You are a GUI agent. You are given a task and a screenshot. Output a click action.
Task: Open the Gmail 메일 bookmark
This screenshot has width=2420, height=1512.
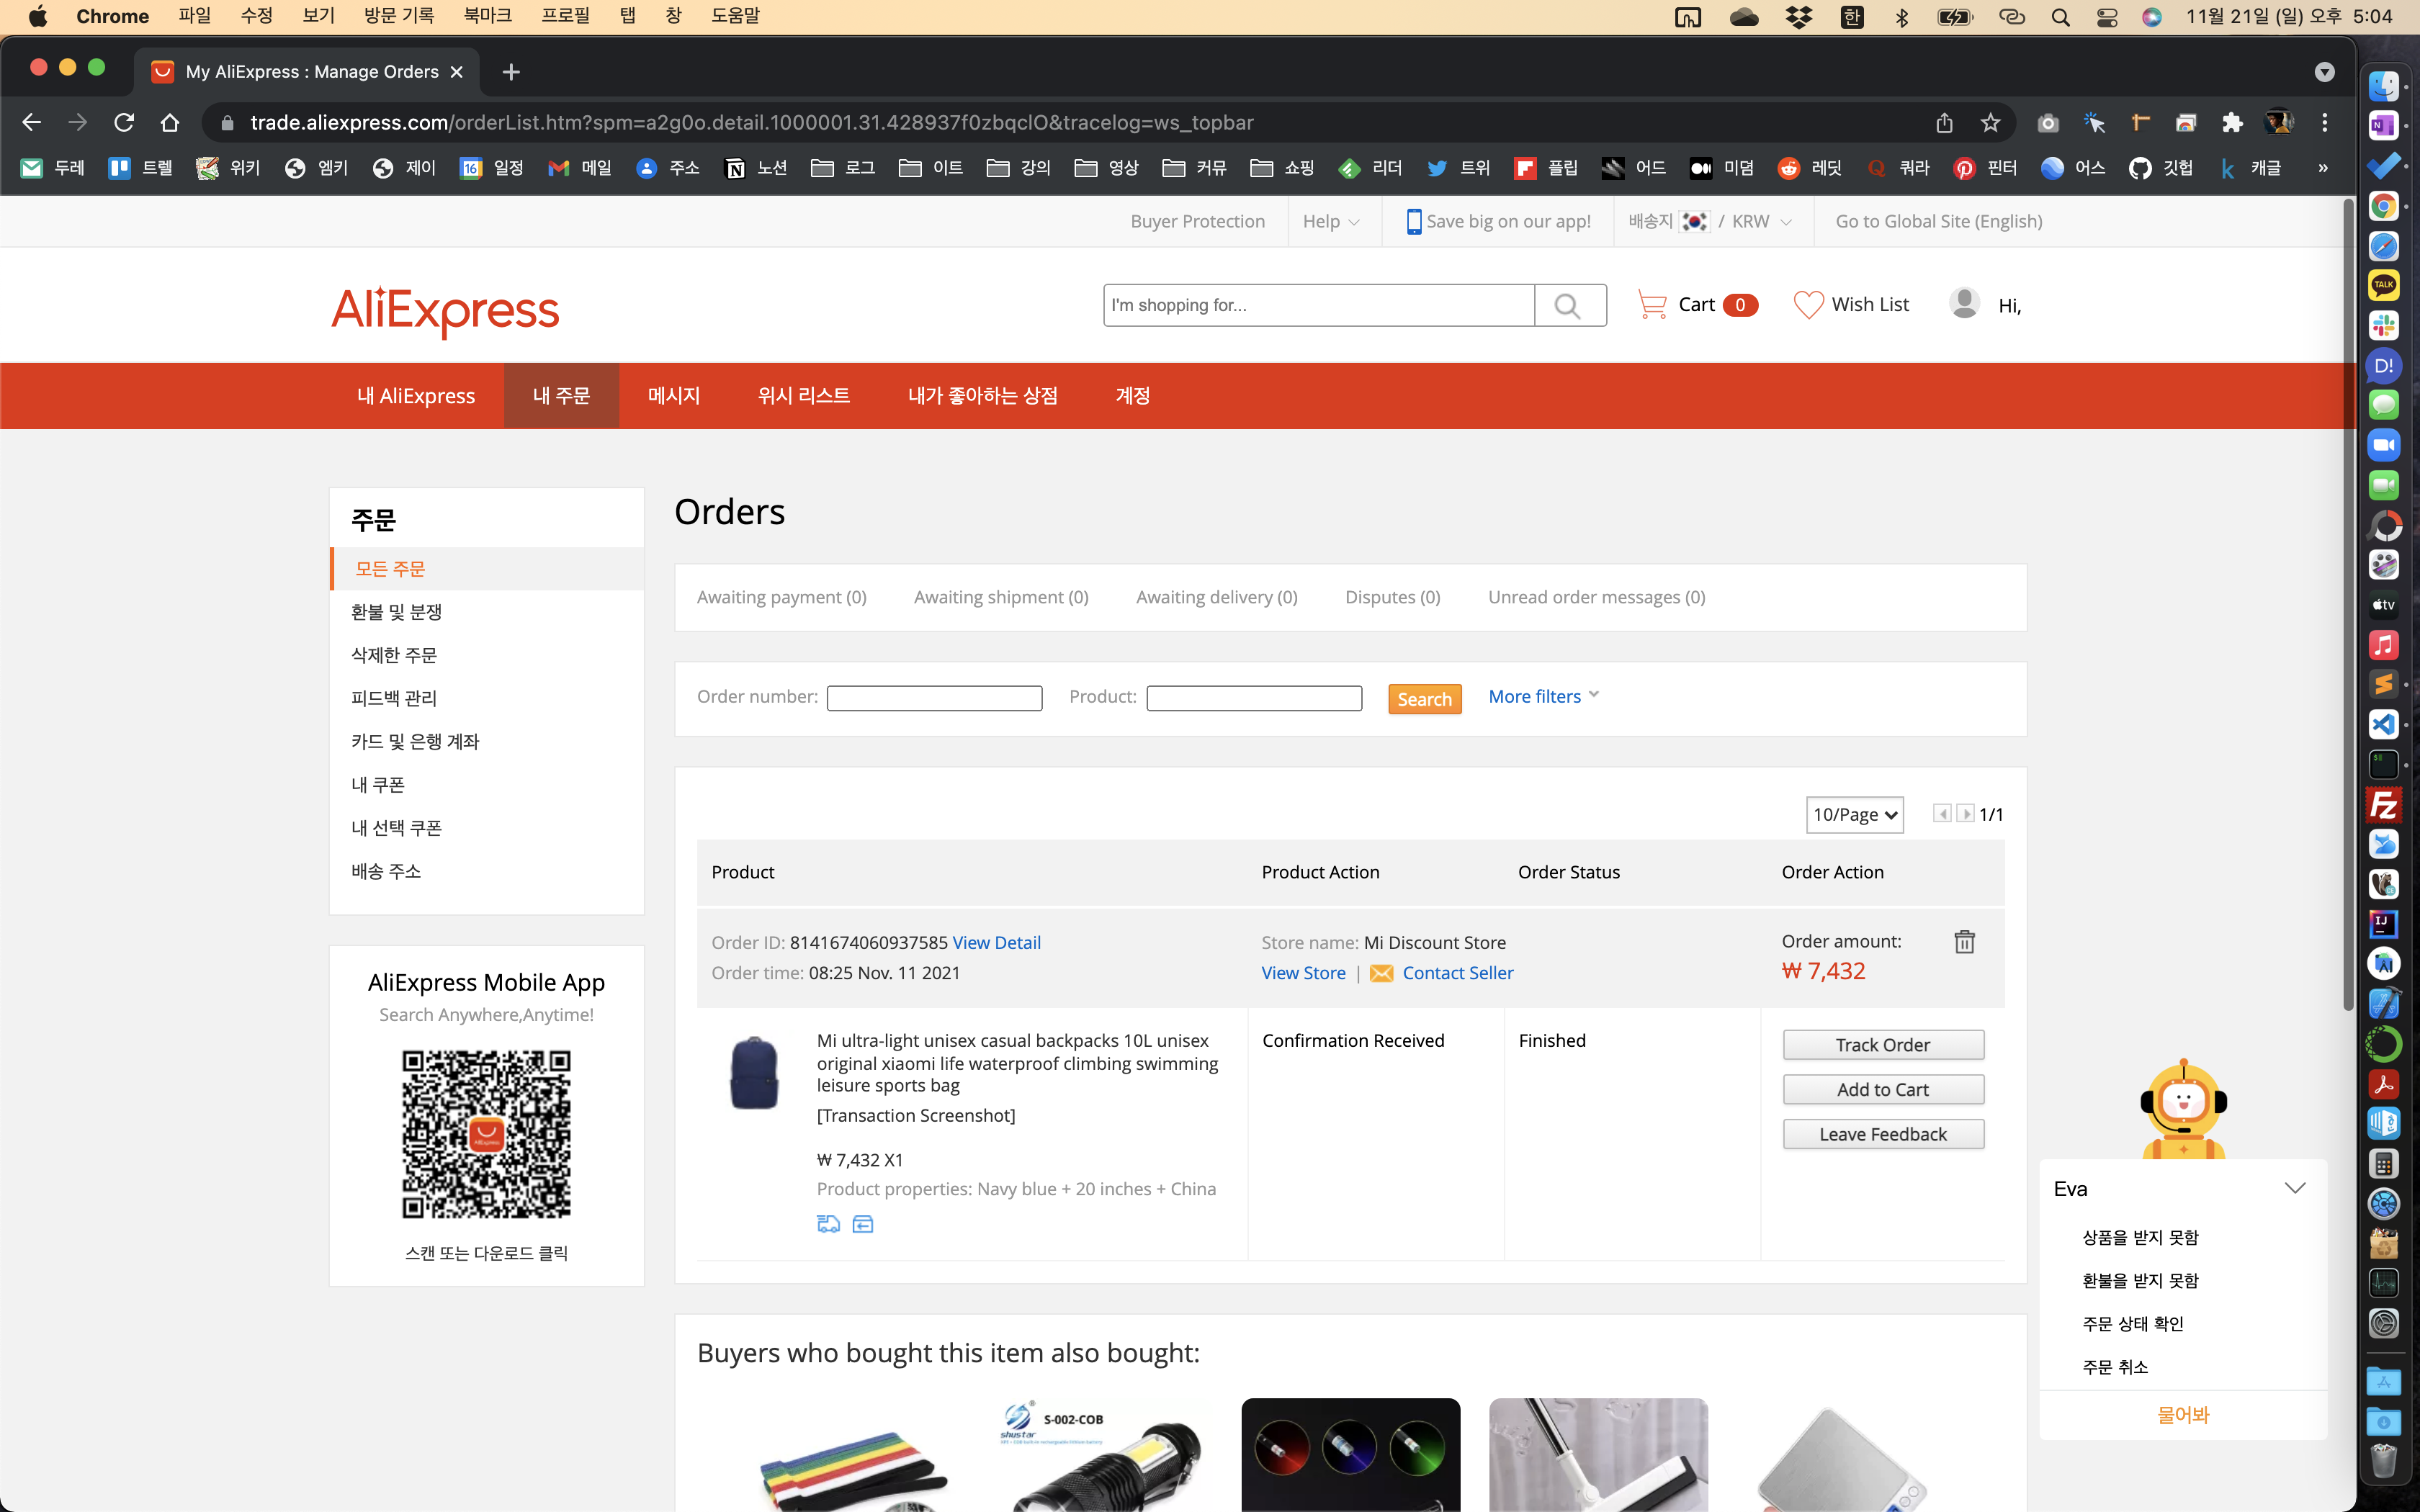point(580,168)
